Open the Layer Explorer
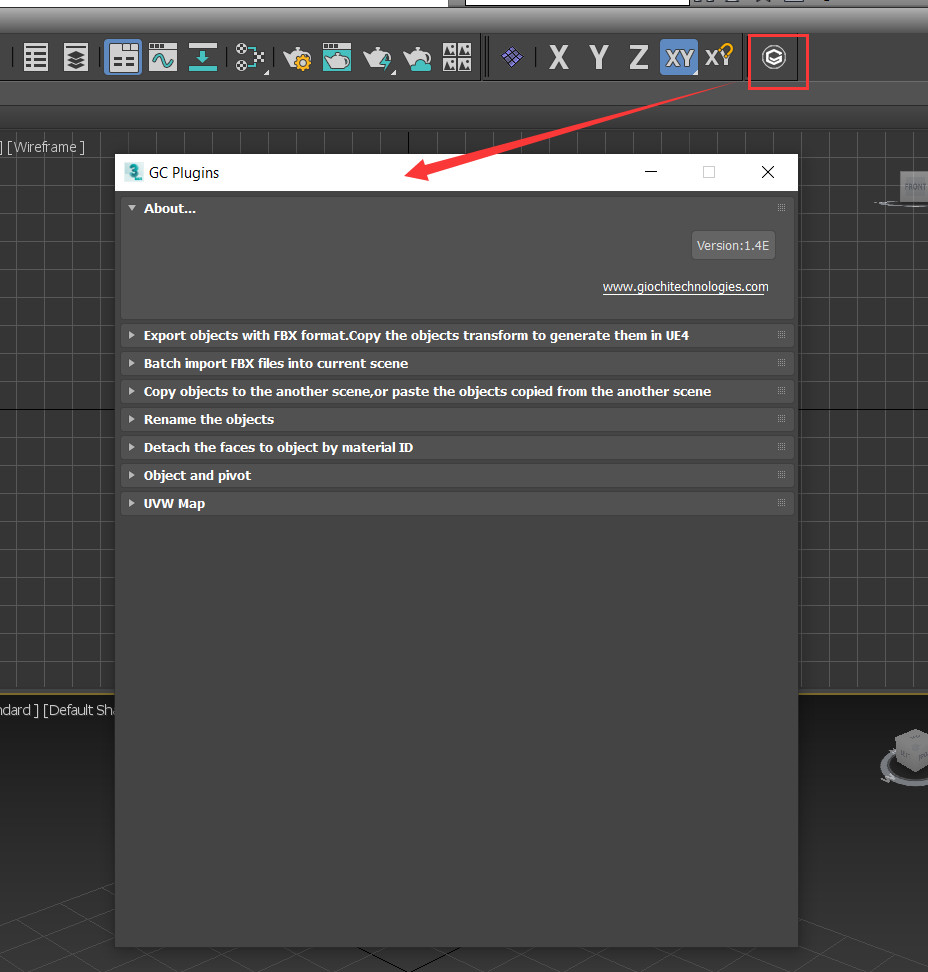Screen dimensions: 928x972 pyautogui.click(x=75, y=58)
